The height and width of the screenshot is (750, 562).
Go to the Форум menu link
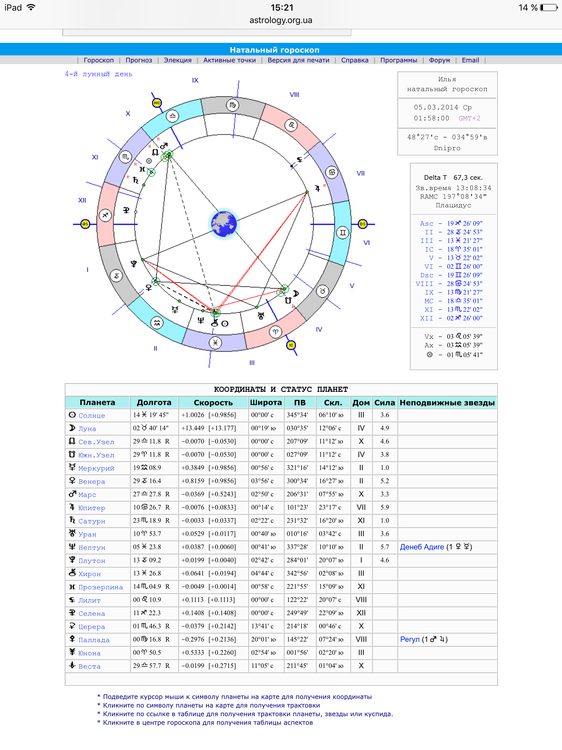coord(440,60)
